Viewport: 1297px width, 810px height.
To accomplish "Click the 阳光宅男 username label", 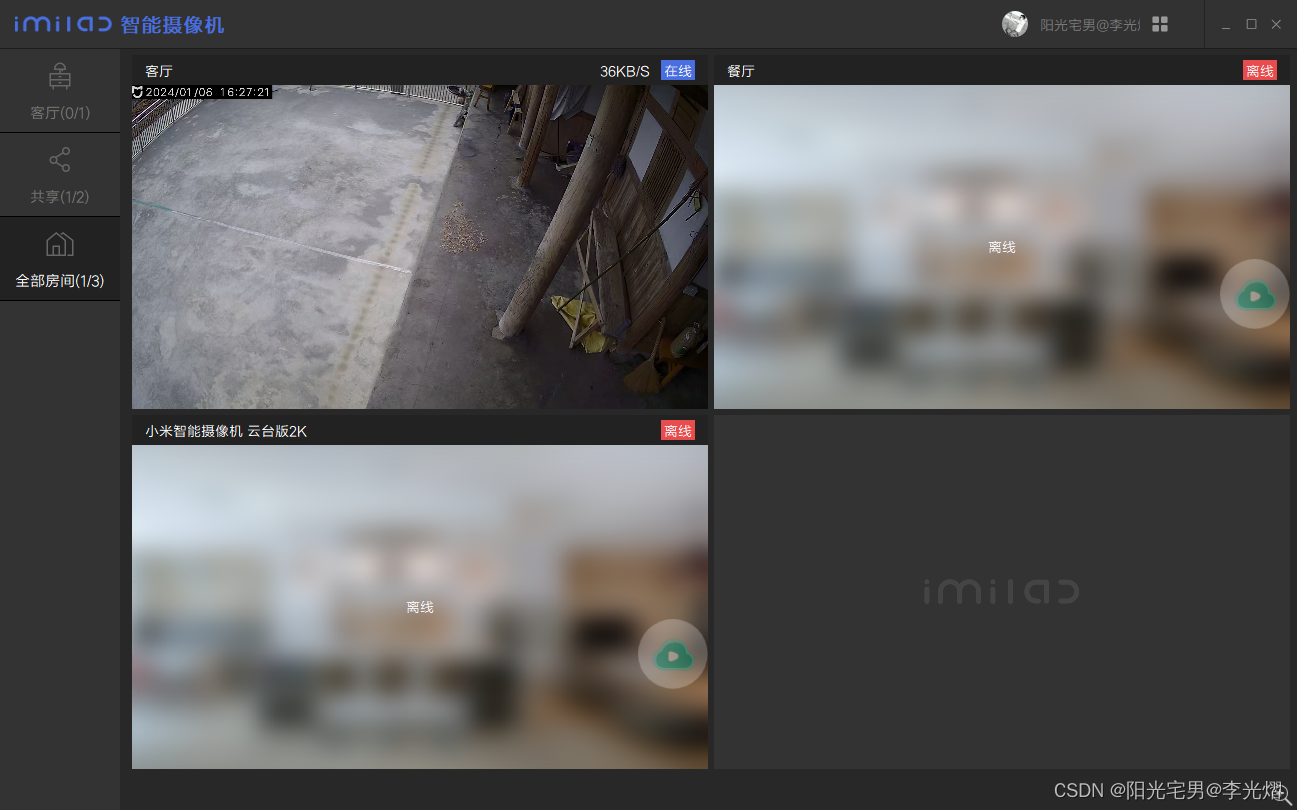I will 1089,25.
